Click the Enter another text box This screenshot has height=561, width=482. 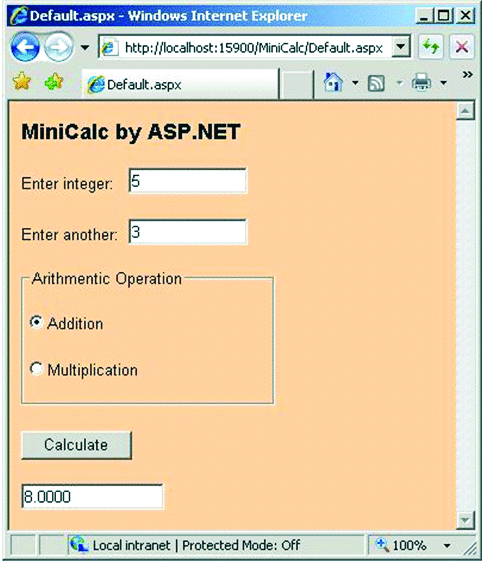click(188, 232)
